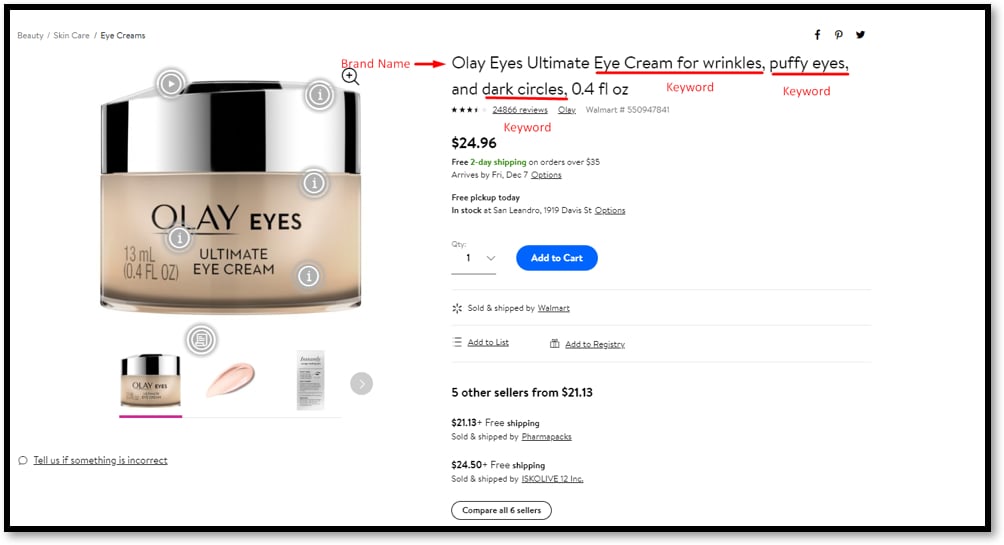
Task: Click Add to Registry link
Action: [x=595, y=344]
